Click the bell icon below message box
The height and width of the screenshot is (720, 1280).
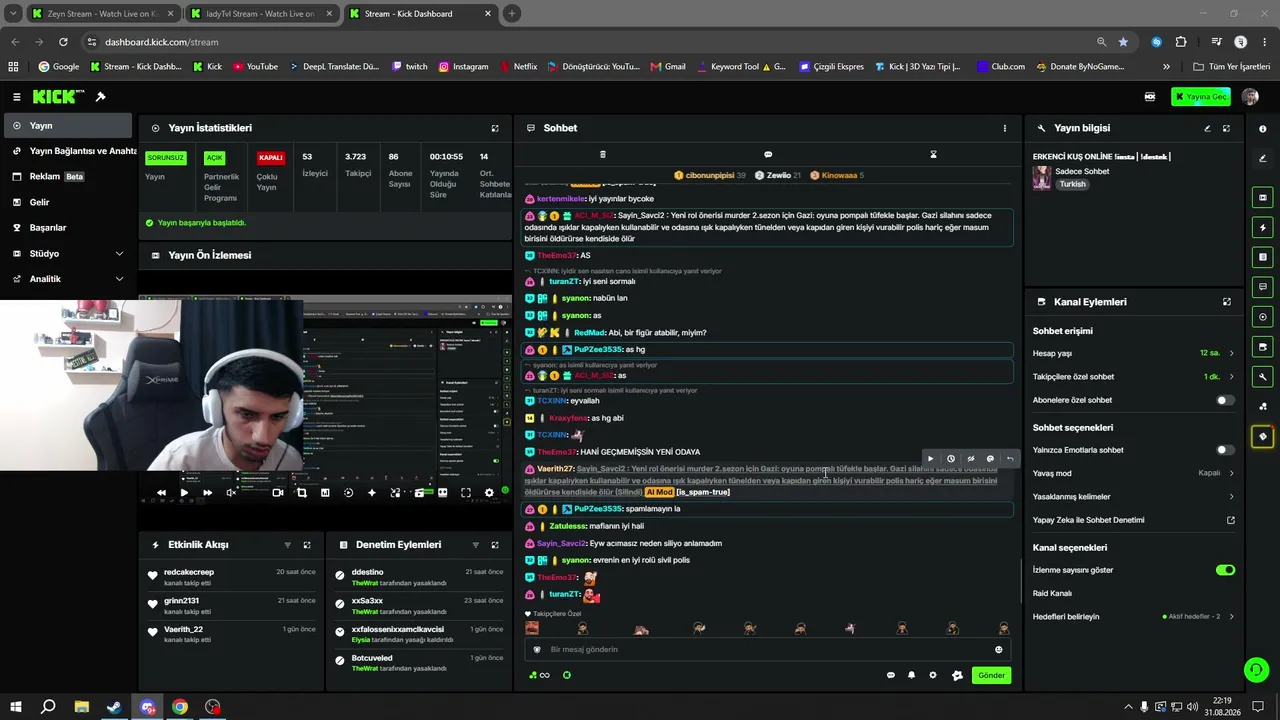(911, 675)
